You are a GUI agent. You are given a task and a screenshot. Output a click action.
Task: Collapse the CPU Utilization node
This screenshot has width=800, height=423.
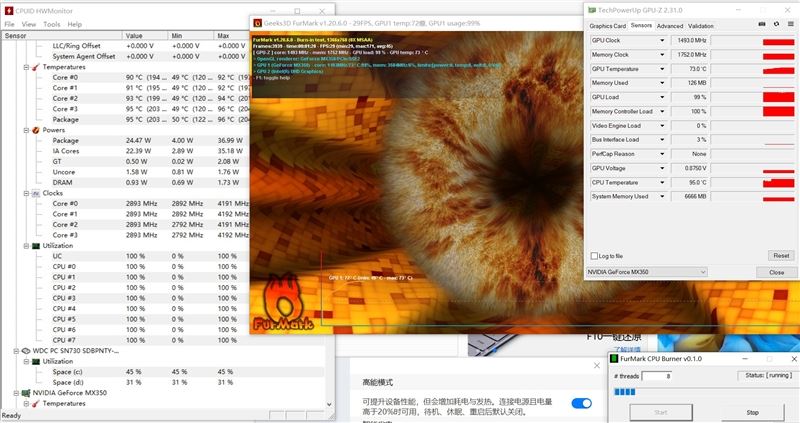[26, 246]
